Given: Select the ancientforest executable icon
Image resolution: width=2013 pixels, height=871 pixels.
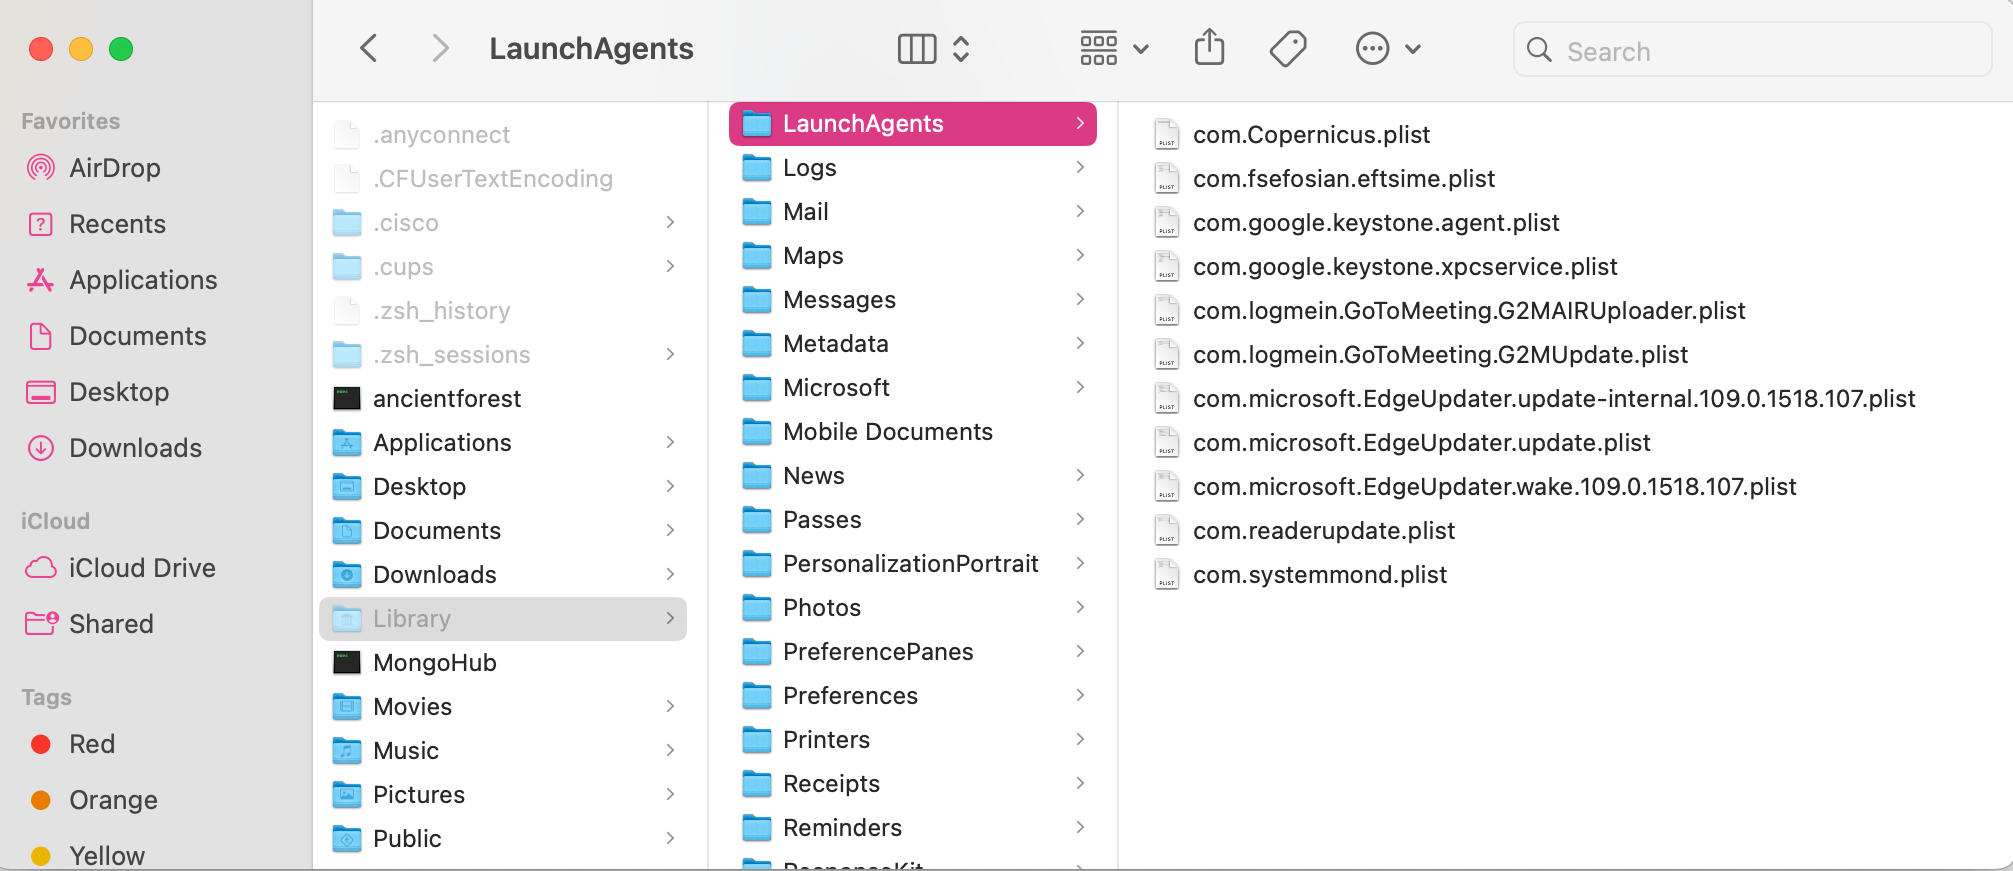Looking at the screenshot, I should [347, 399].
